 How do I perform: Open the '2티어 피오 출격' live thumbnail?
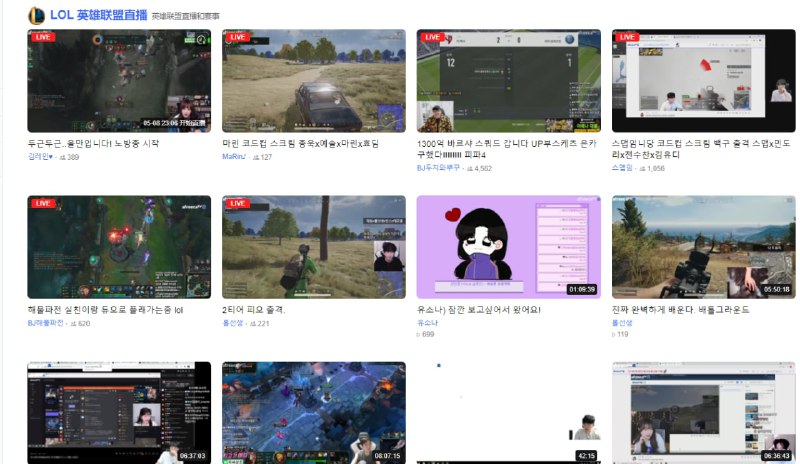point(314,247)
